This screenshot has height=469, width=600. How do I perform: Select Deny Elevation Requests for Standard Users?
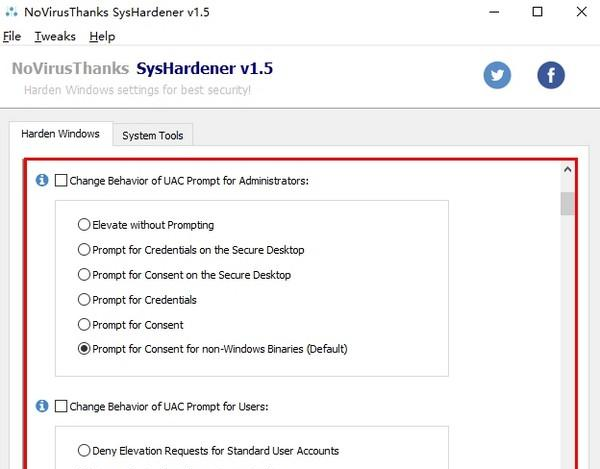tap(84, 451)
